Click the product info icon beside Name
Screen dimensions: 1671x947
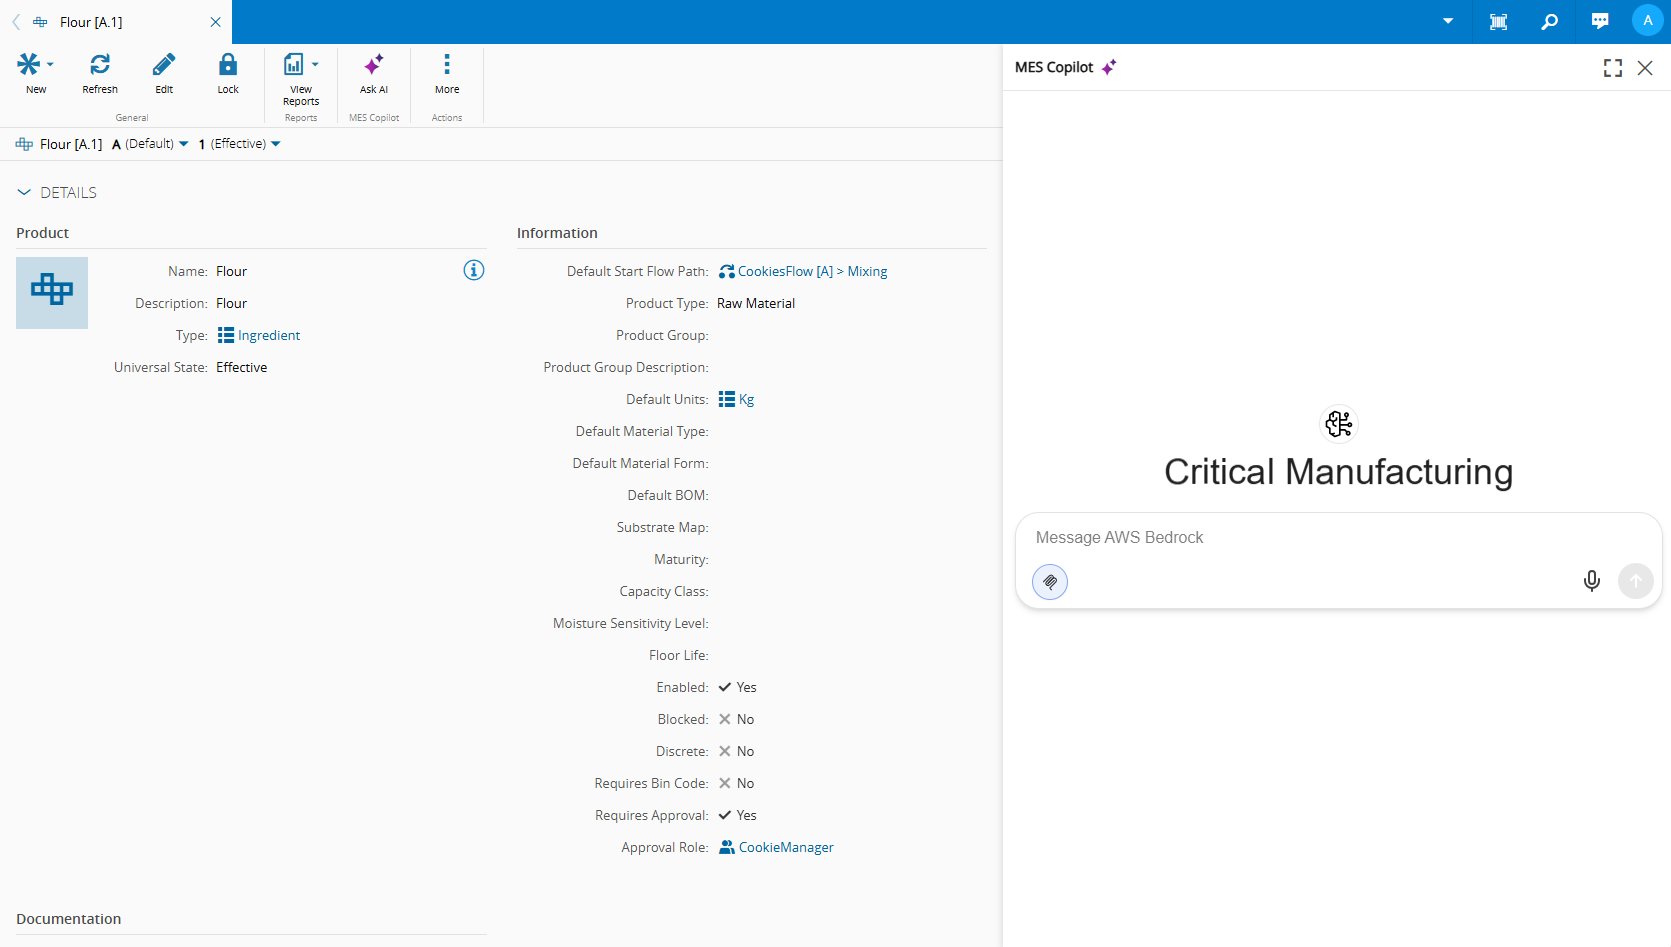tap(474, 270)
